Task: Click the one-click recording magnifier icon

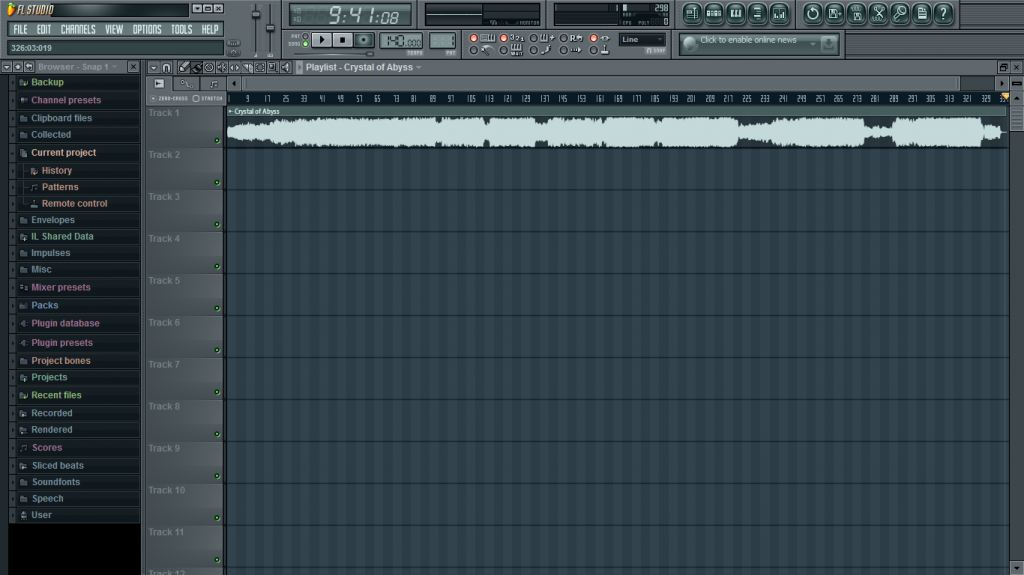Action: (x=900, y=13)
